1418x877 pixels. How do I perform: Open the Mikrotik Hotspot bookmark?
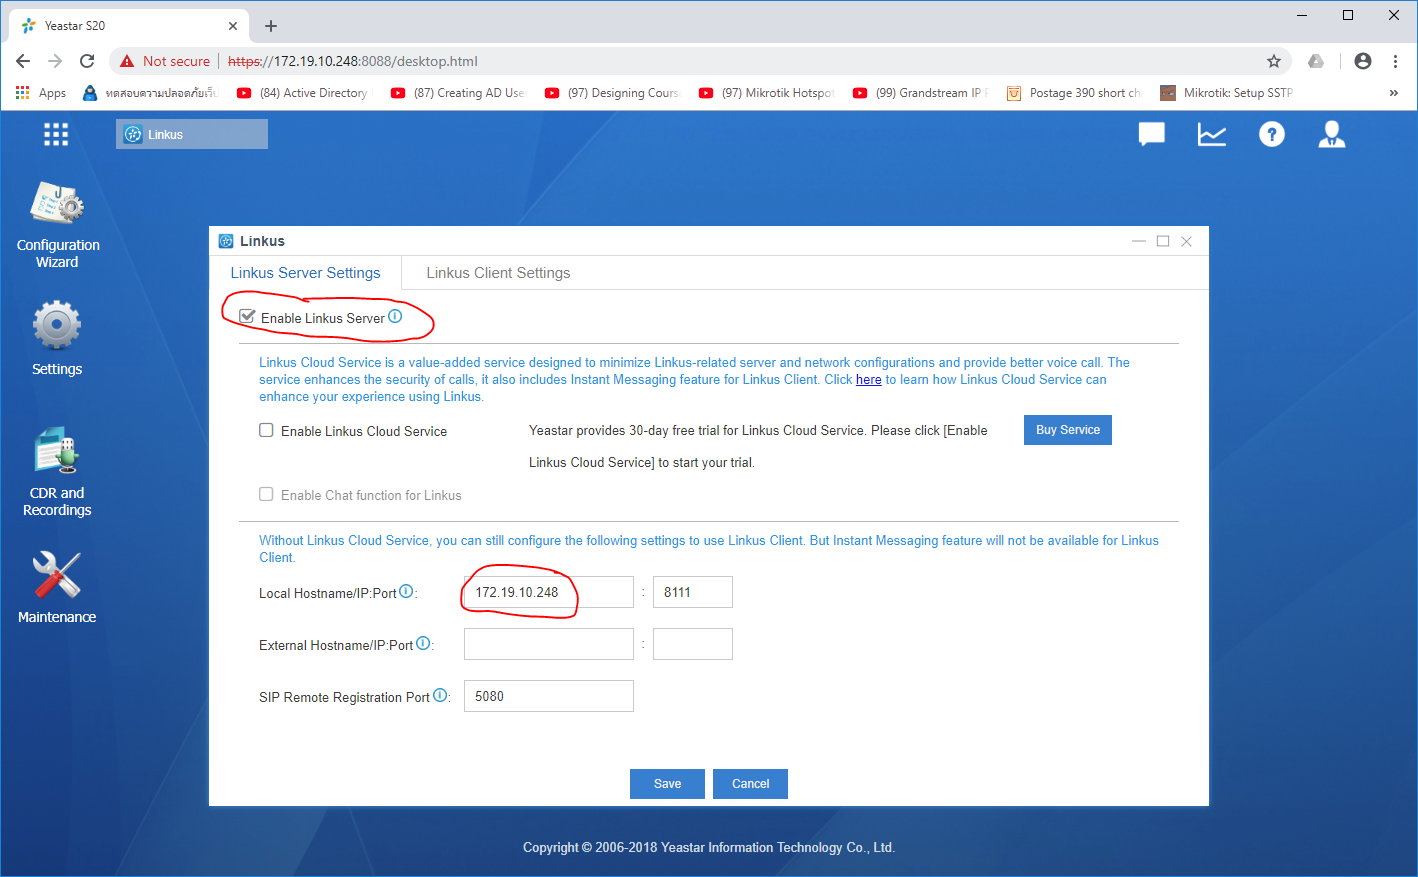click(767, 93)
